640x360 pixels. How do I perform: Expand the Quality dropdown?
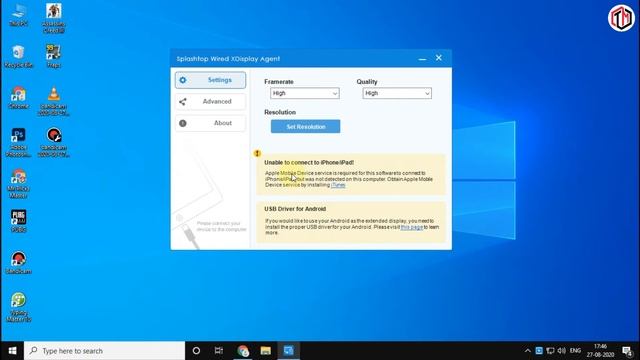click(397, 93)
